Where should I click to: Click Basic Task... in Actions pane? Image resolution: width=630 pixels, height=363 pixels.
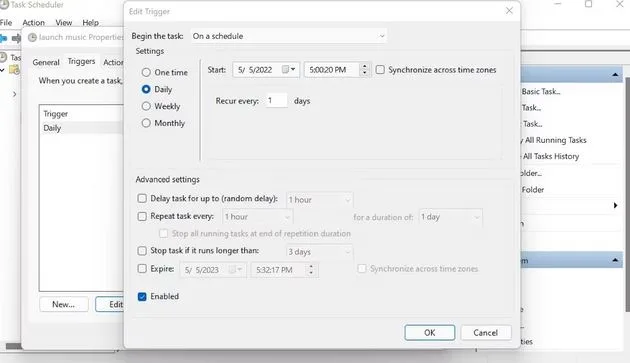[x=541, y=92]
